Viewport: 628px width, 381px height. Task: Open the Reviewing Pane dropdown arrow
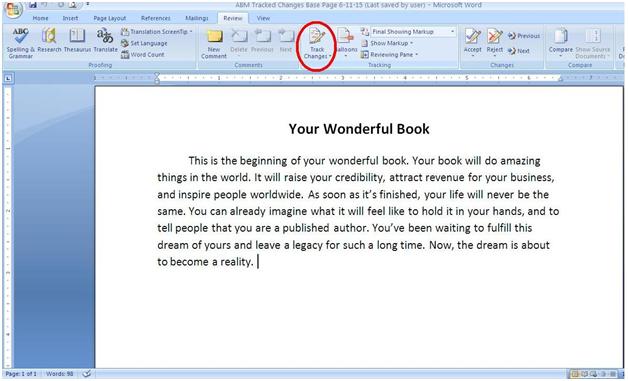click(417, 54)
